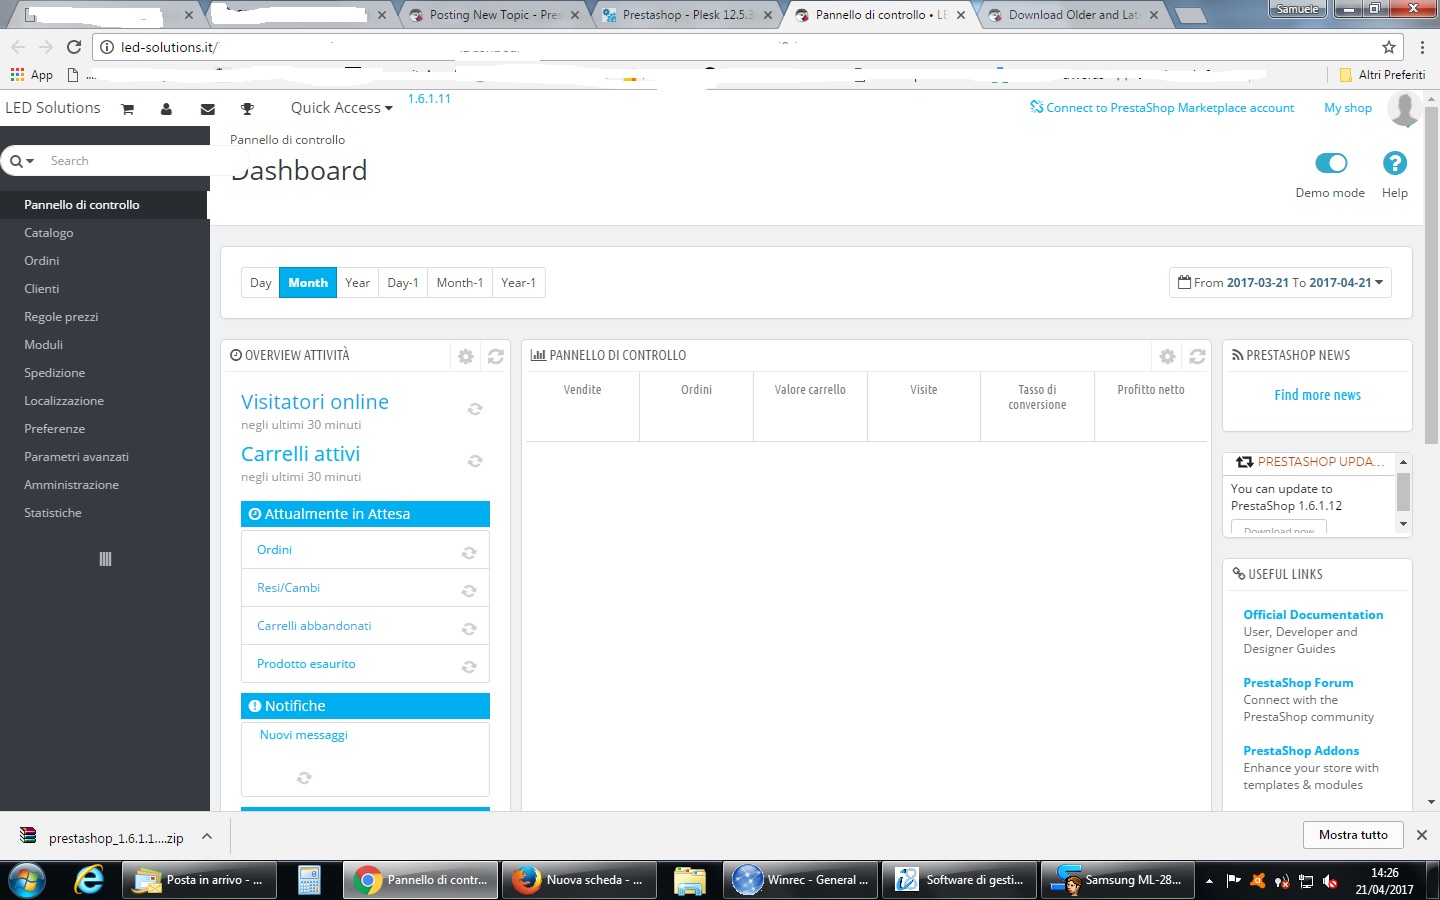Open the Chrome Apps shortcut in bookmarks bar

click(31, 75)
